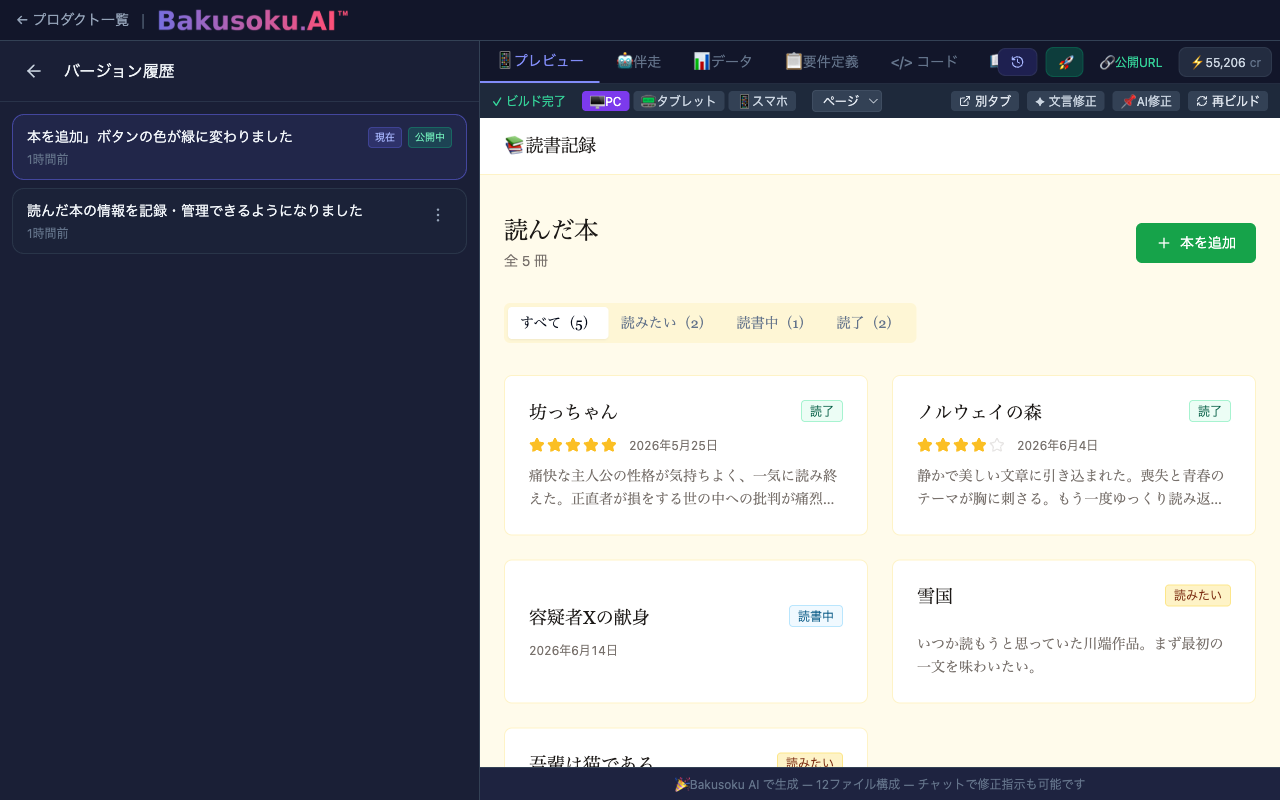Select the すべて（5） filter tab
The width and height of the screenshot is (1280, 800).
click(x=558, y=323)
